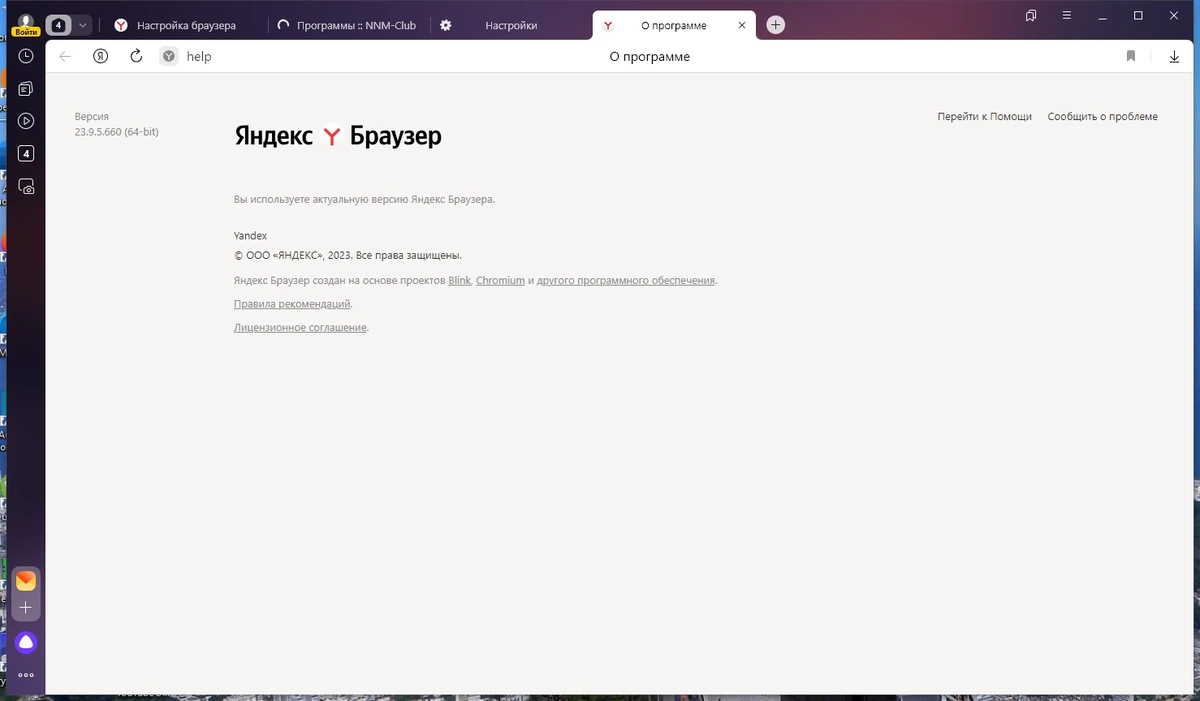The image size is (1200, 701).
Task: Open the Лицензионное соглашение link
Action: pos(300,328)
